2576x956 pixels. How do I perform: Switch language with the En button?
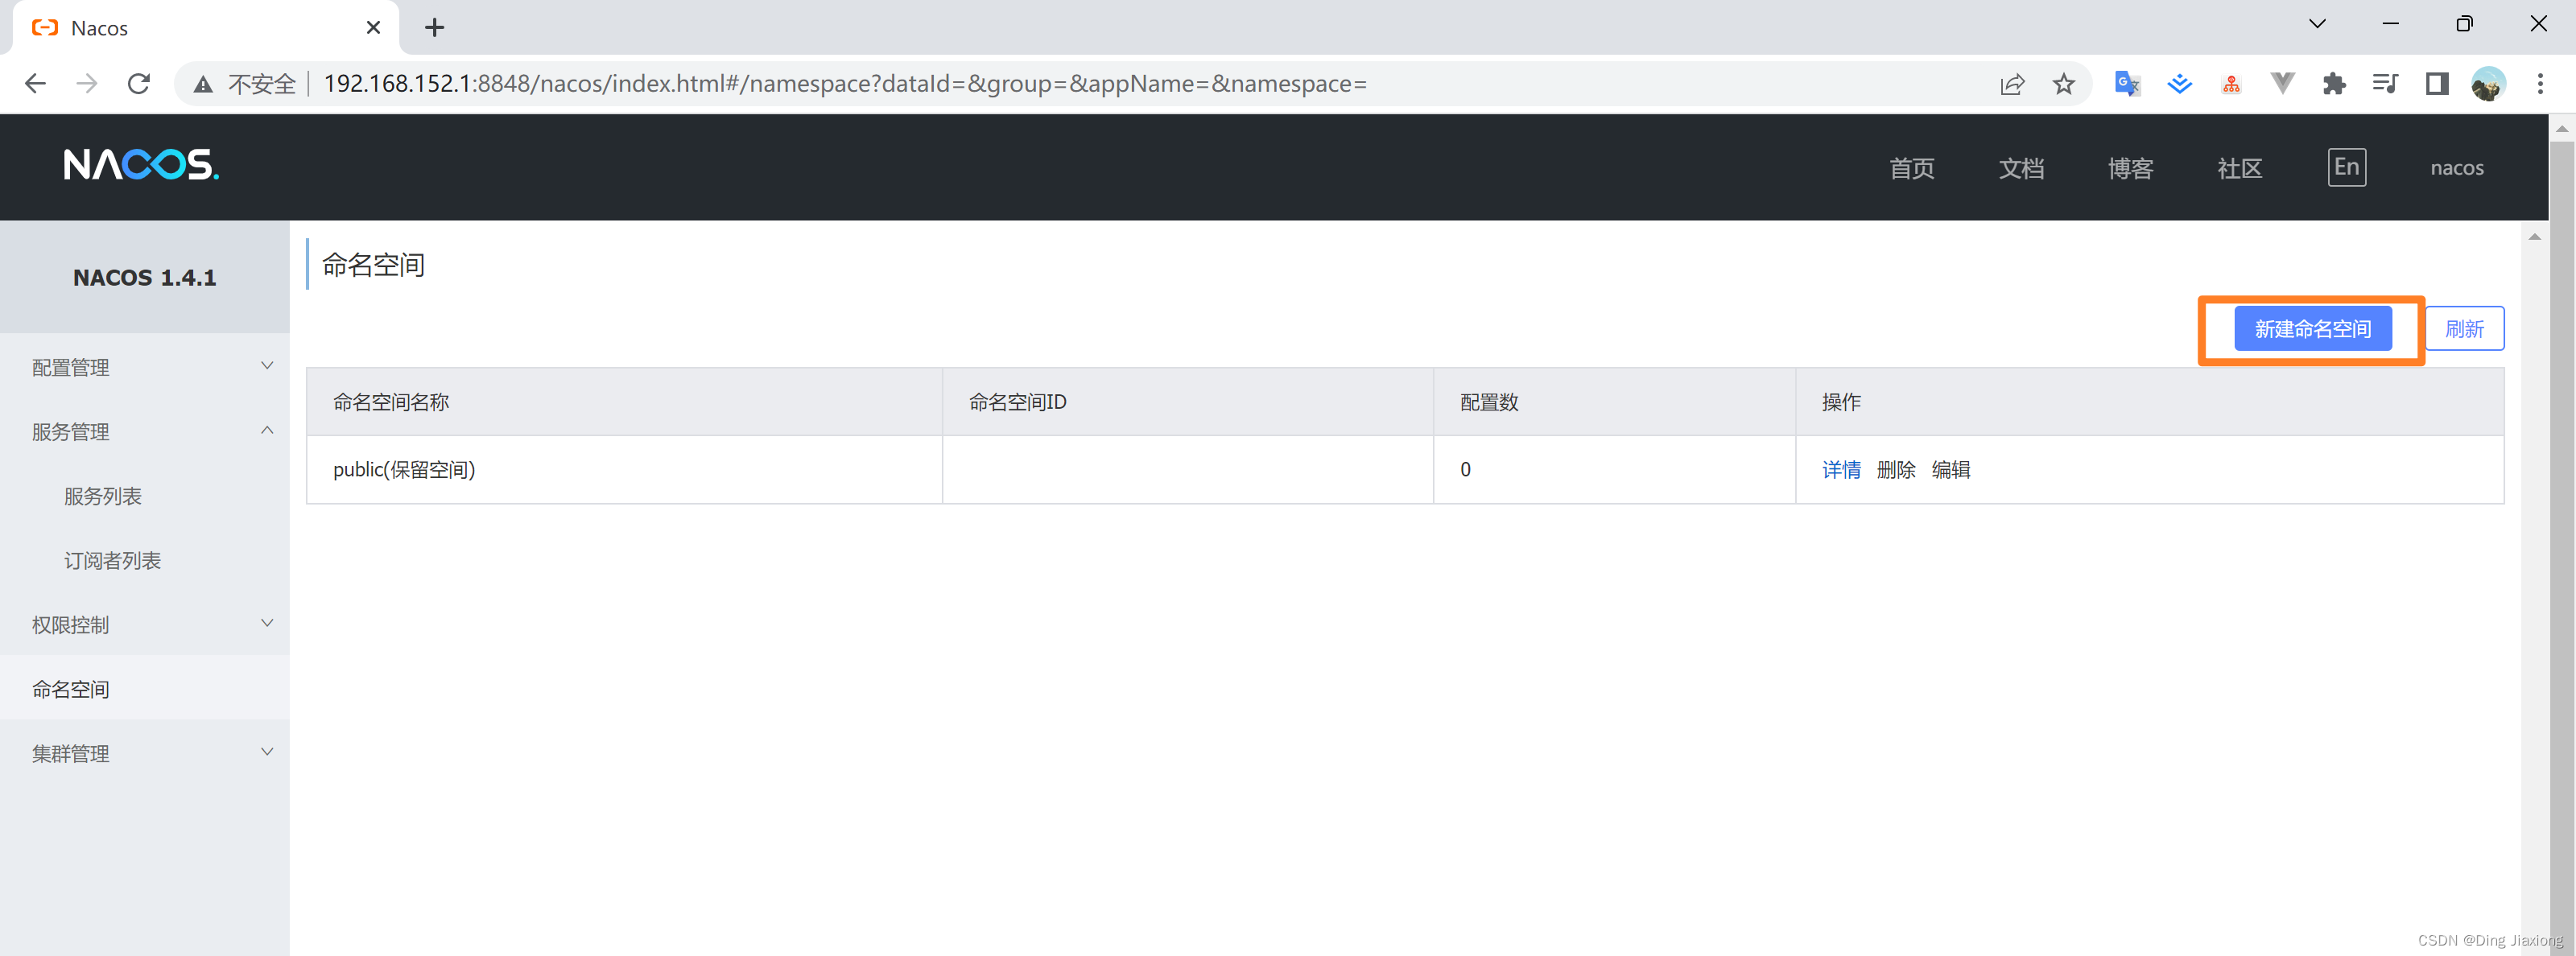pyautogui.click(x=2346, y=167)
